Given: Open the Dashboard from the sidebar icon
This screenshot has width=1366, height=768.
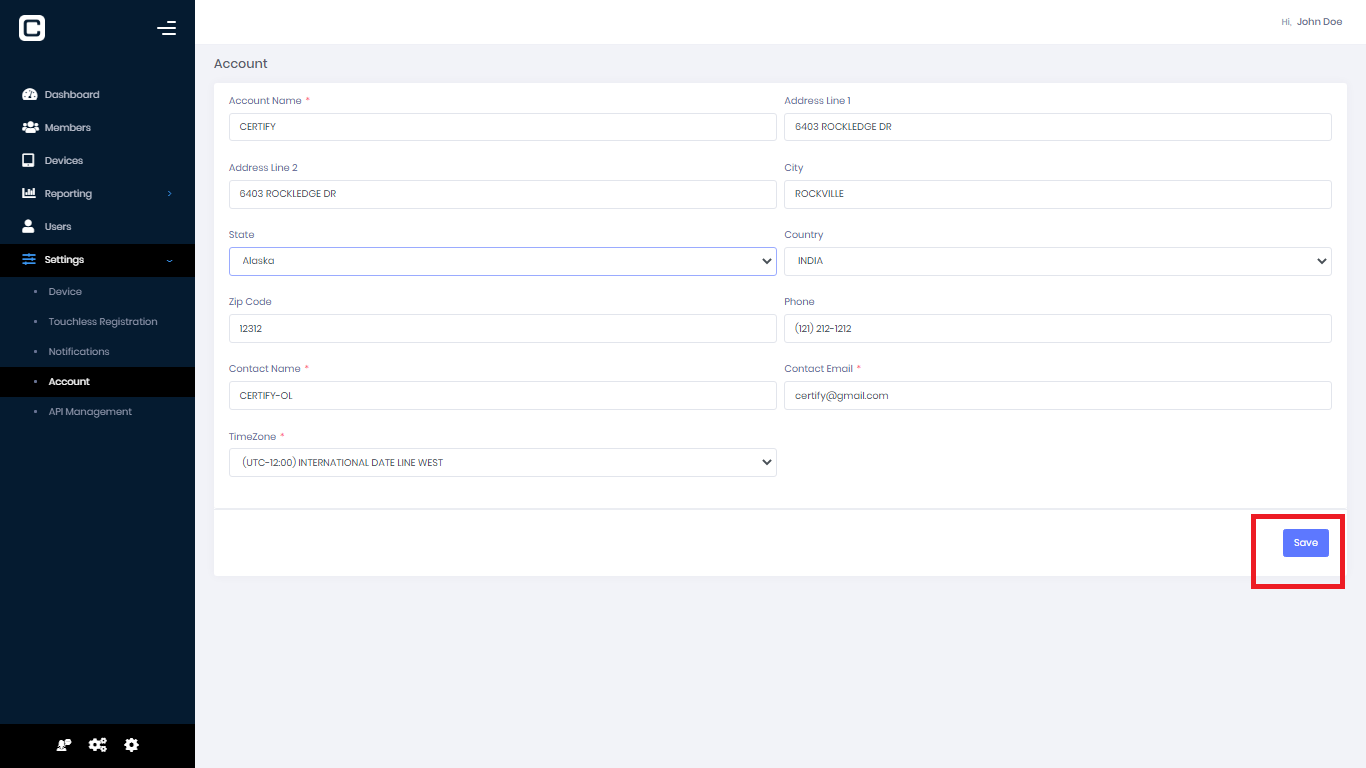Looking at the screenshot, I should click(x=29, y=94).
